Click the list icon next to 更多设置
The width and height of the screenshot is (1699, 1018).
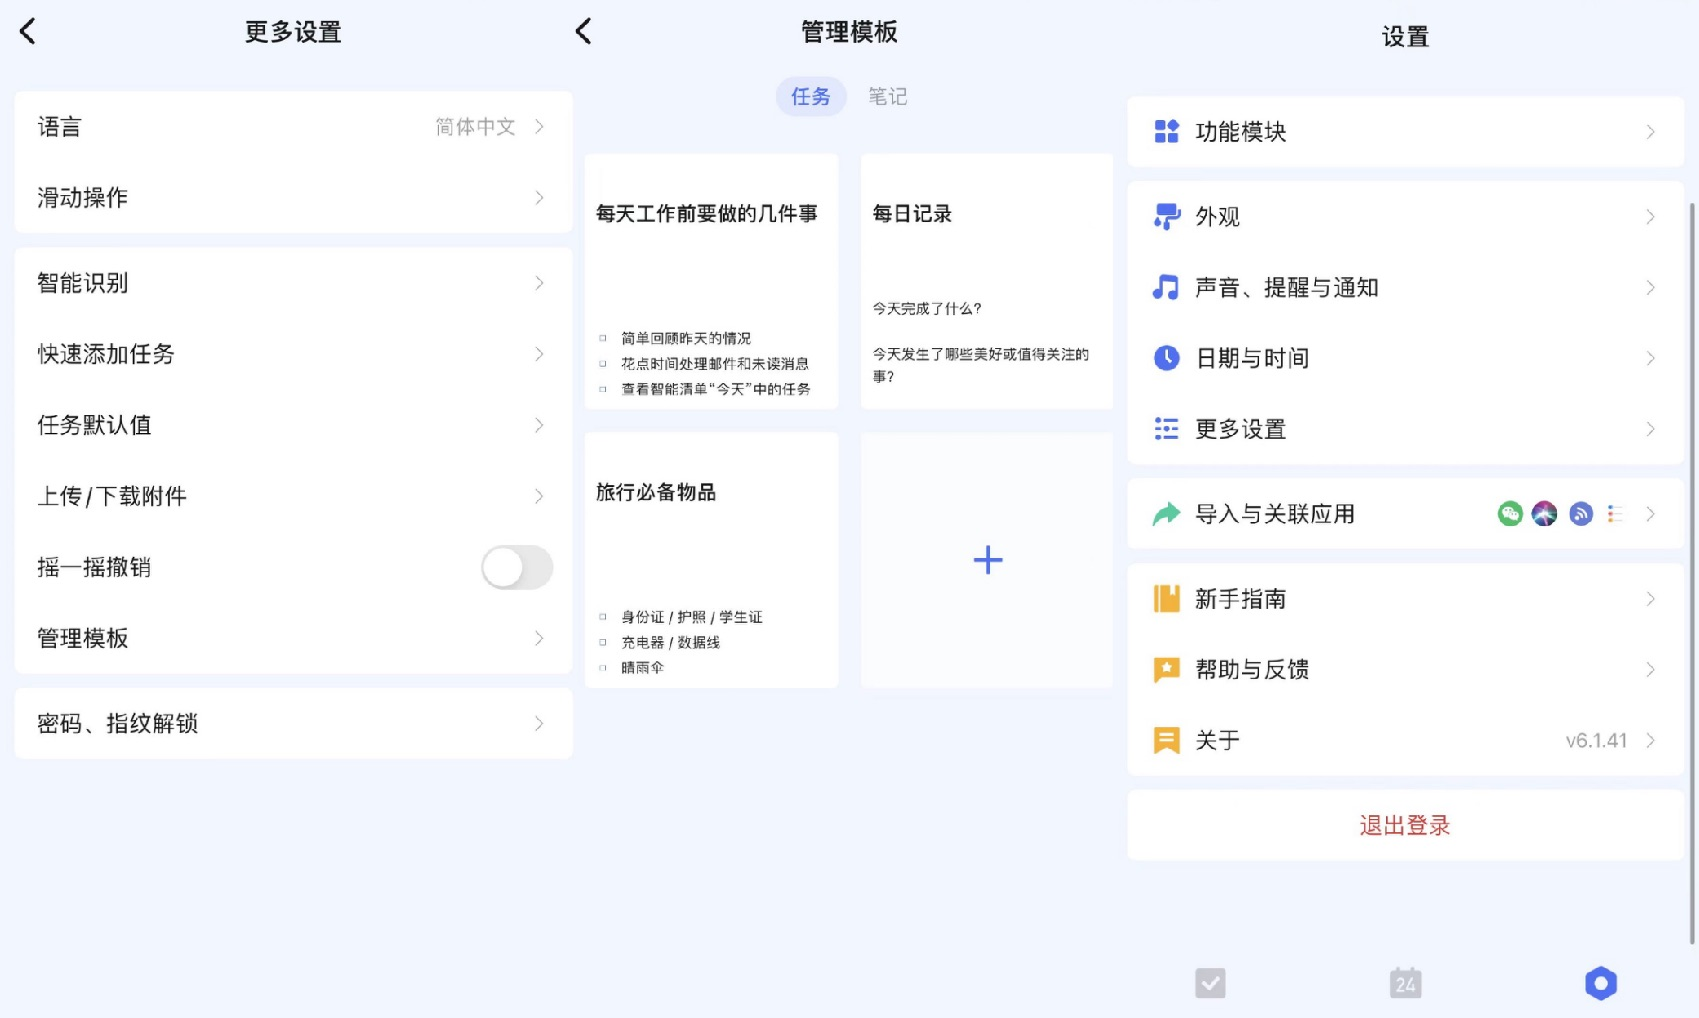(x=1166, y=429)
